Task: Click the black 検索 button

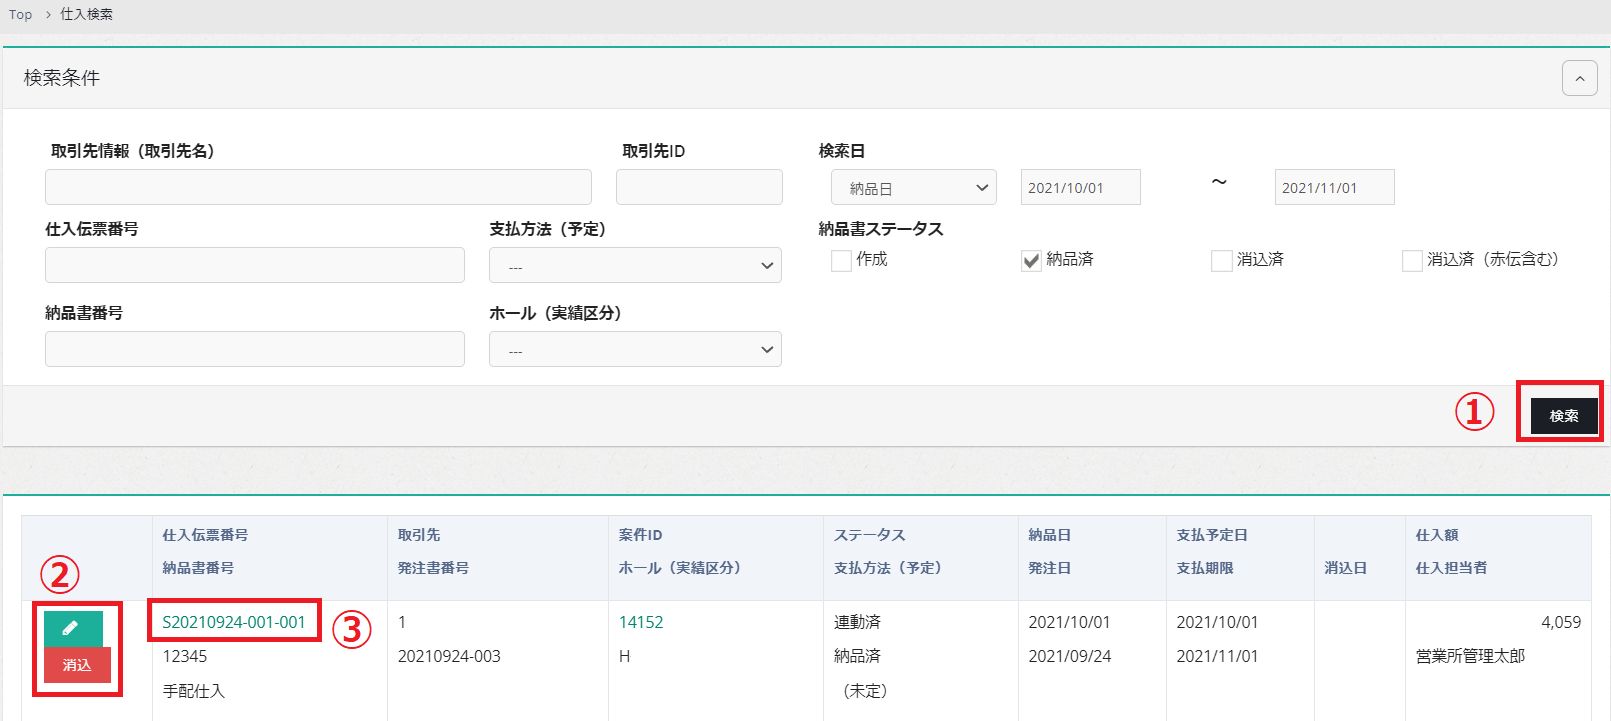Action: [1563, 416]
